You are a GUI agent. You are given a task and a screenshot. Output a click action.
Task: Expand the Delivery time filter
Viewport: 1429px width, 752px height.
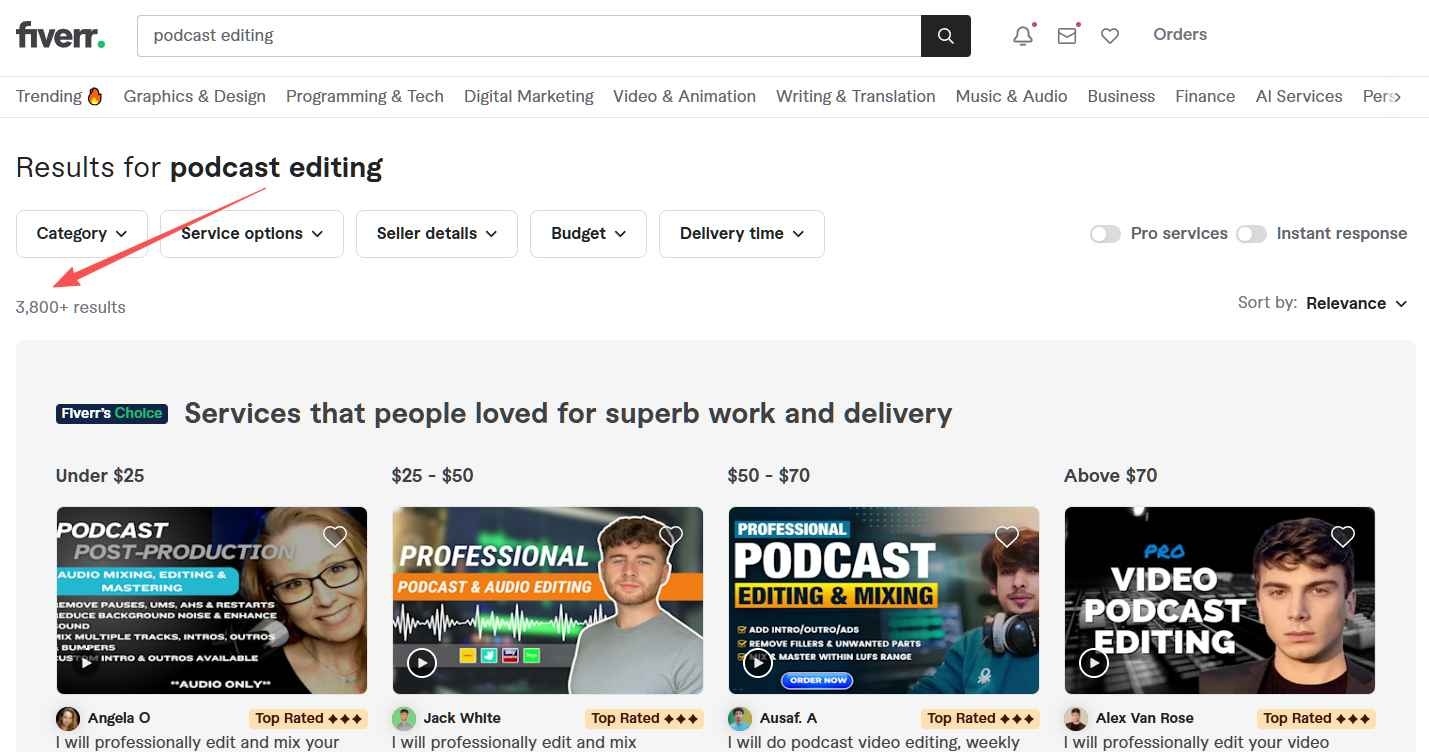click(x=742, y=234)
